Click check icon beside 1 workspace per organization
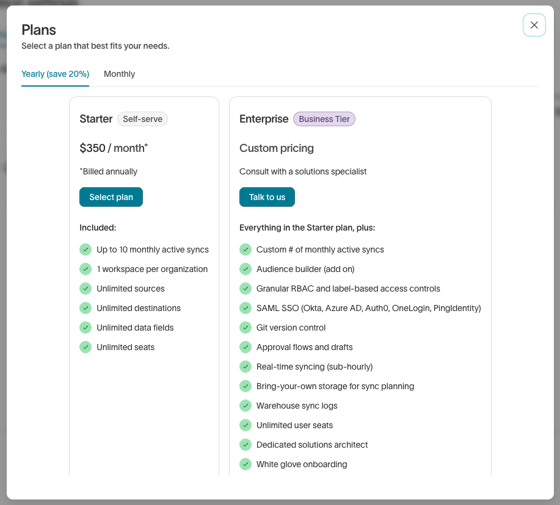This screenshot has width=560, height=505. coord(85,269)
